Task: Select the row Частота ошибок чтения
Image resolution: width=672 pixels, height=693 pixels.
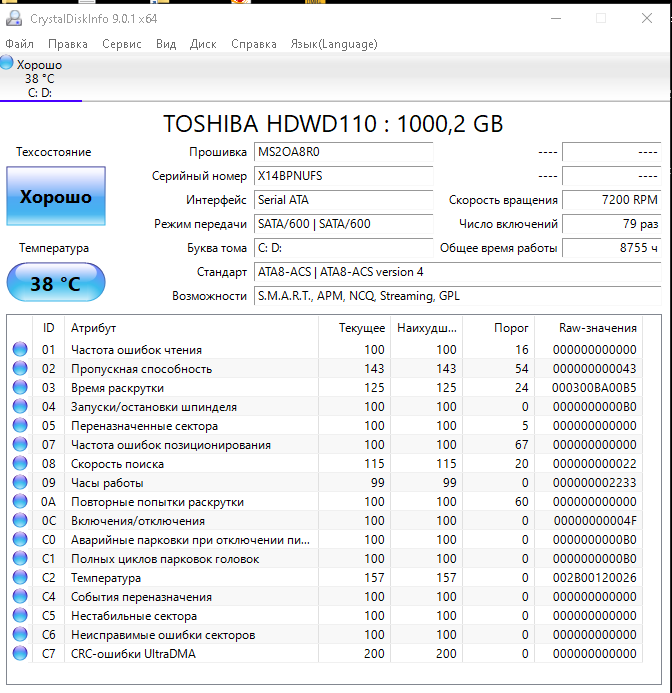Action: [325, 349]
